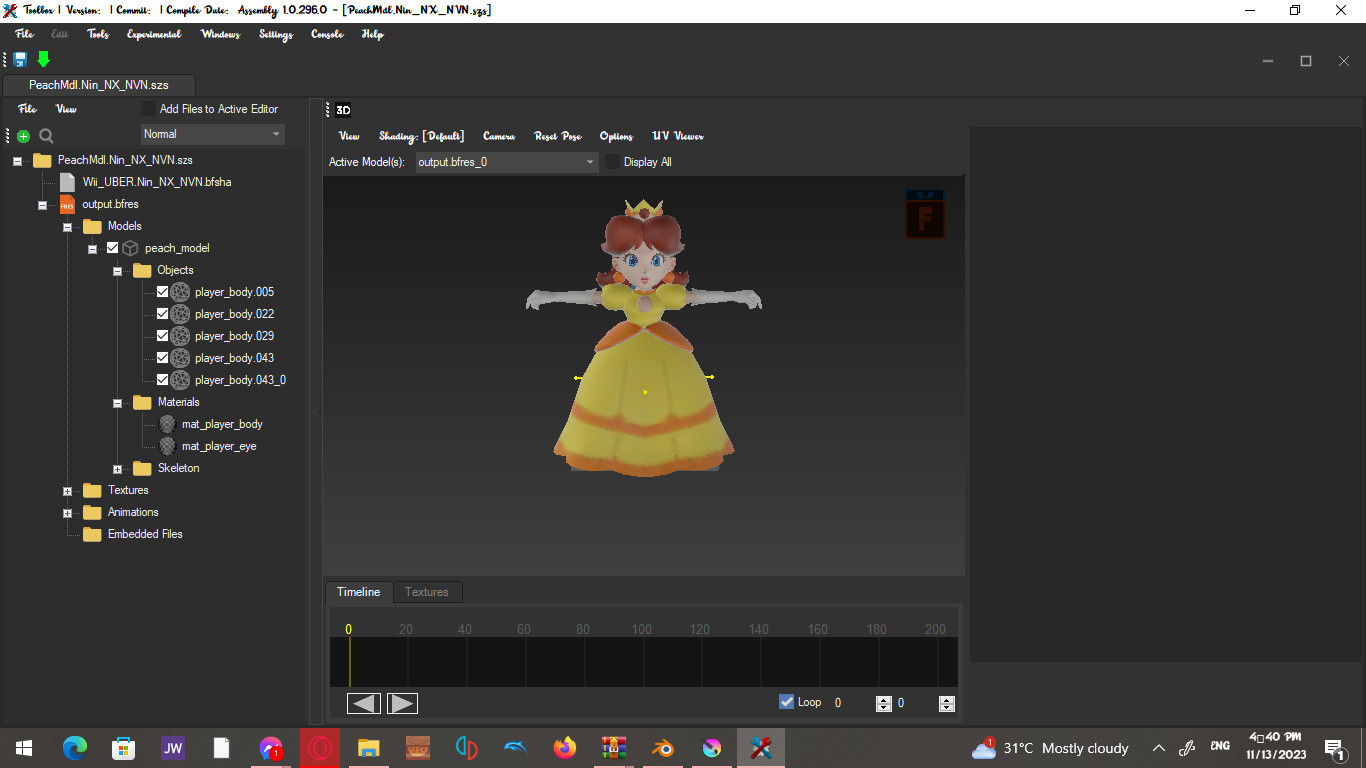Click the green update arrow icon
Image resolution: width=1366 pixels, height=768 pixels.
click(43, 59)
